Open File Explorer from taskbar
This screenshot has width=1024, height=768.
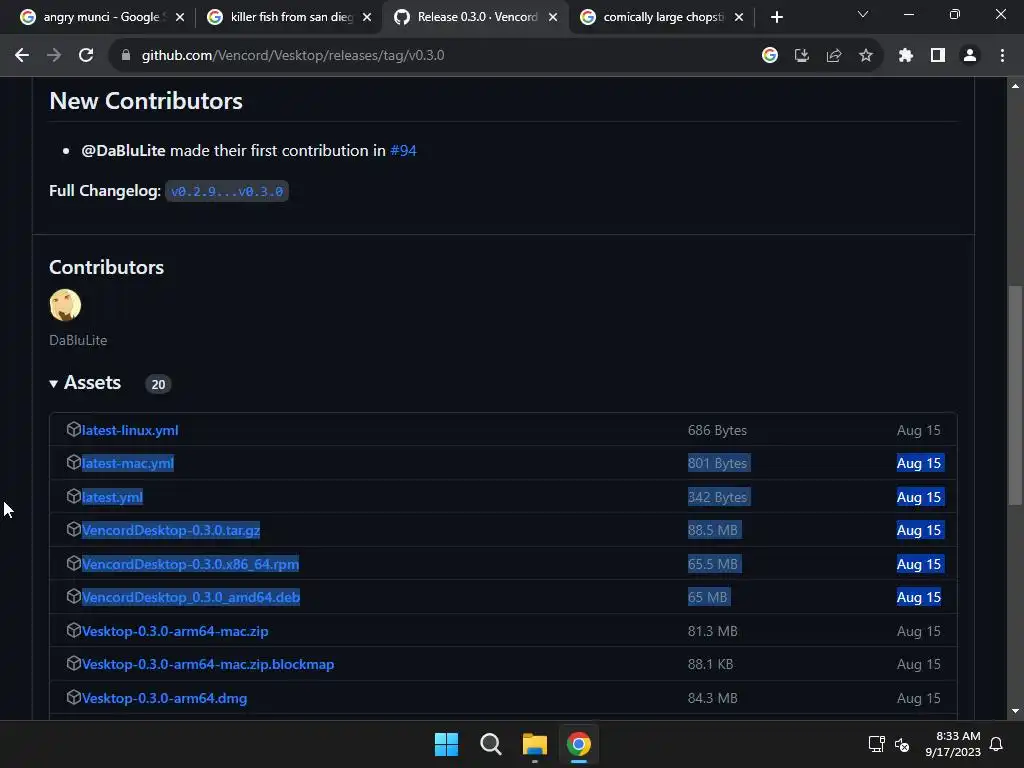tap(535, 744)
